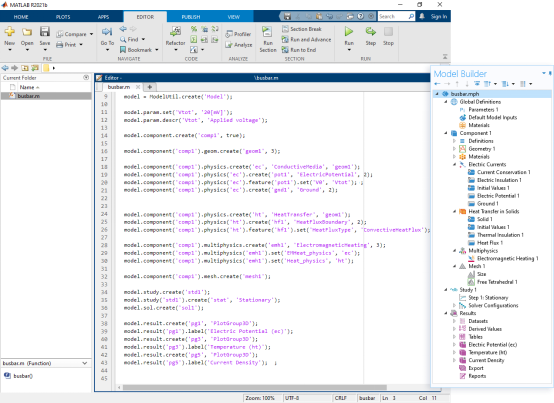Screen dimensions: 554x403
Task: Switch to the PLOTS ribbon tab
Action: pyautogui.click(x=63, y=17)
